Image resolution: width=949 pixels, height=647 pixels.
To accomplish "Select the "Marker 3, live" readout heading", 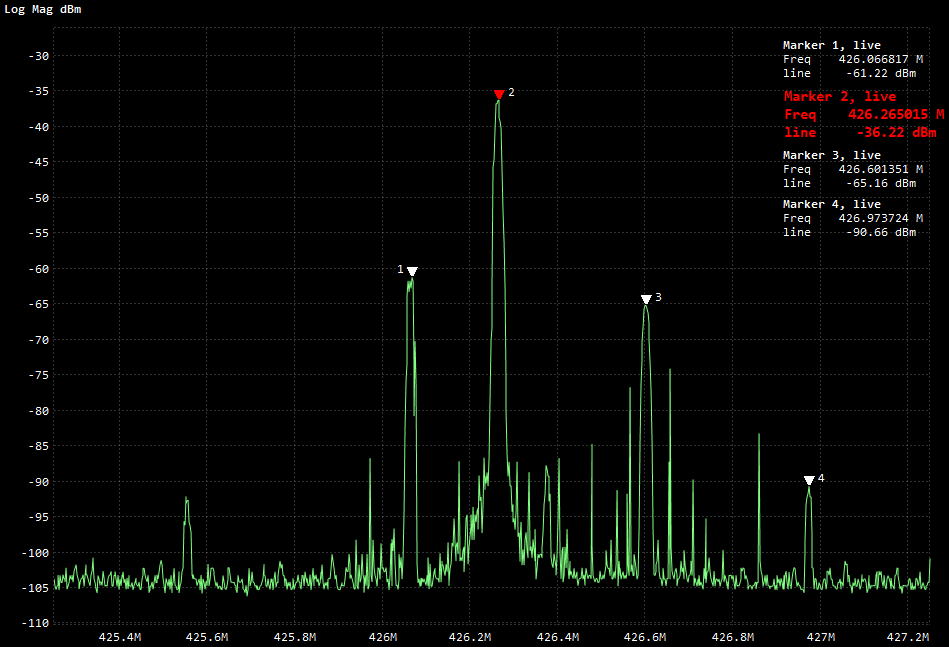I will (831, 155).
